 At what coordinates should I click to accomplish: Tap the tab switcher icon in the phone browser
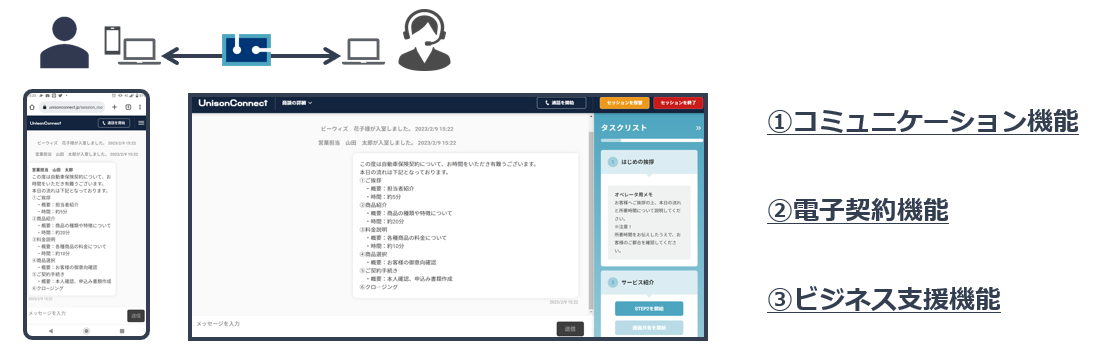pyautogui.click(x=128, y=106)
